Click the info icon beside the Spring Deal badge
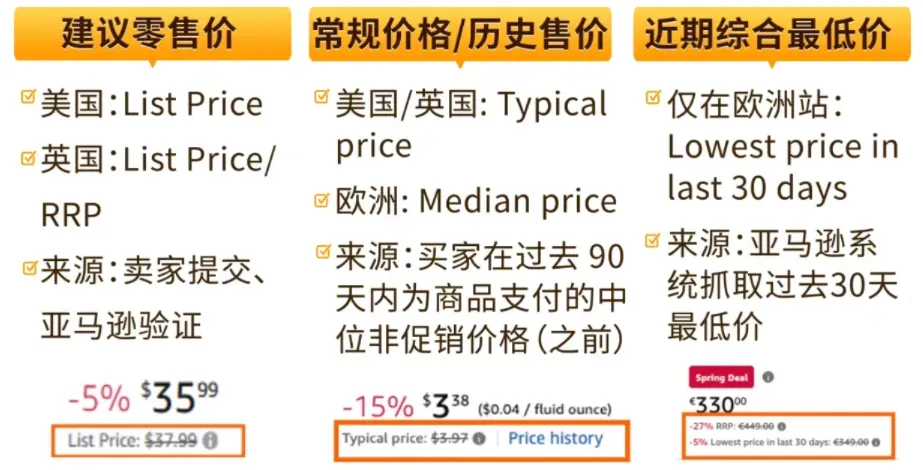The height and width of the screenshot is (470, 923). pyautogui.click(x=768, y=377)
